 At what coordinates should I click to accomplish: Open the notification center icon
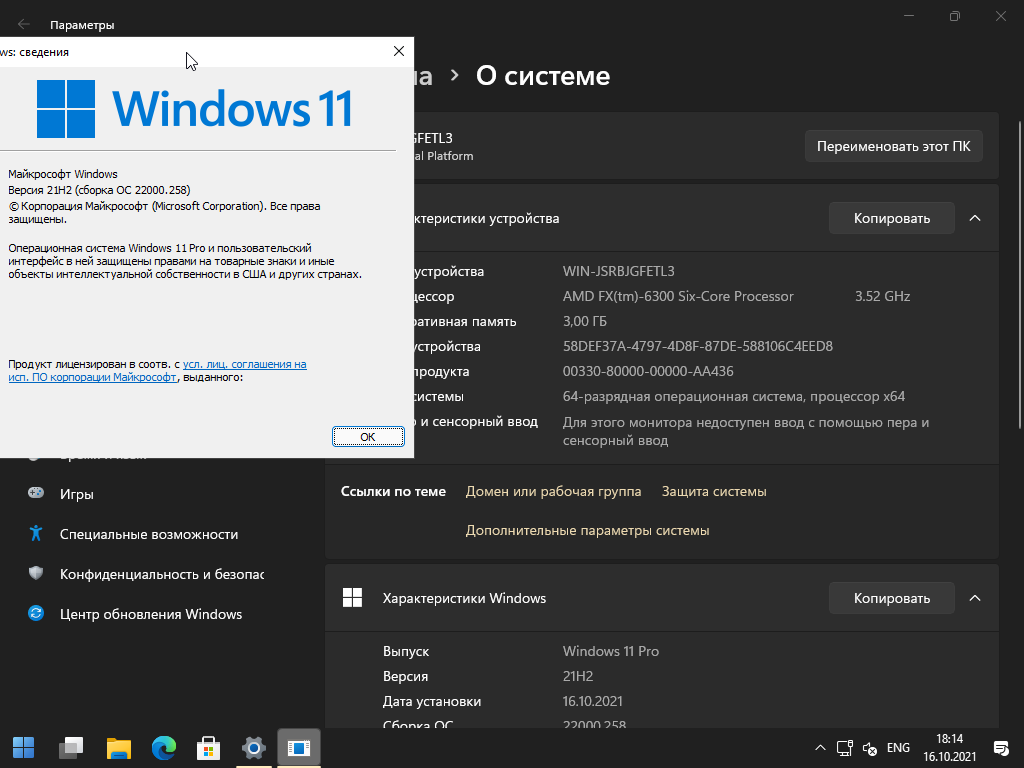click(x=1000, y=747)
